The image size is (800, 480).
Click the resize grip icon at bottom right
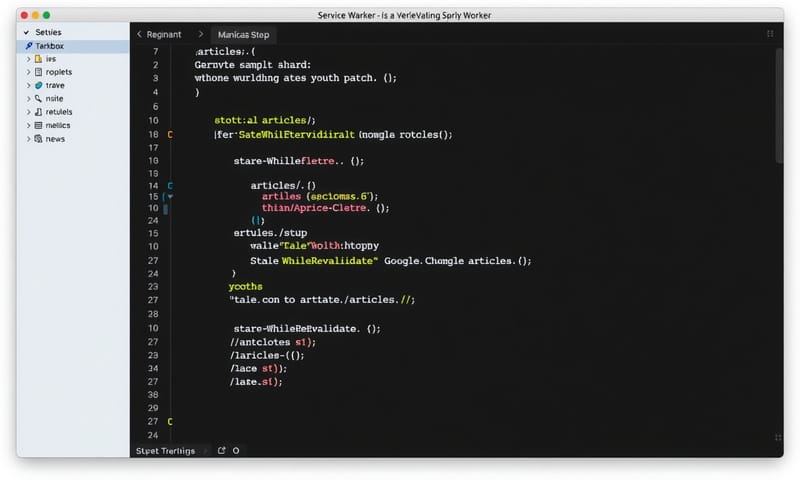(778, 438)
